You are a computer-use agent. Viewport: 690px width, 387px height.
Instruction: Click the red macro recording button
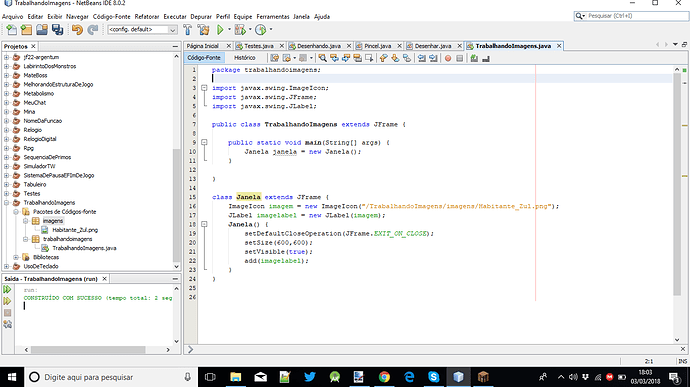[448, 58]
